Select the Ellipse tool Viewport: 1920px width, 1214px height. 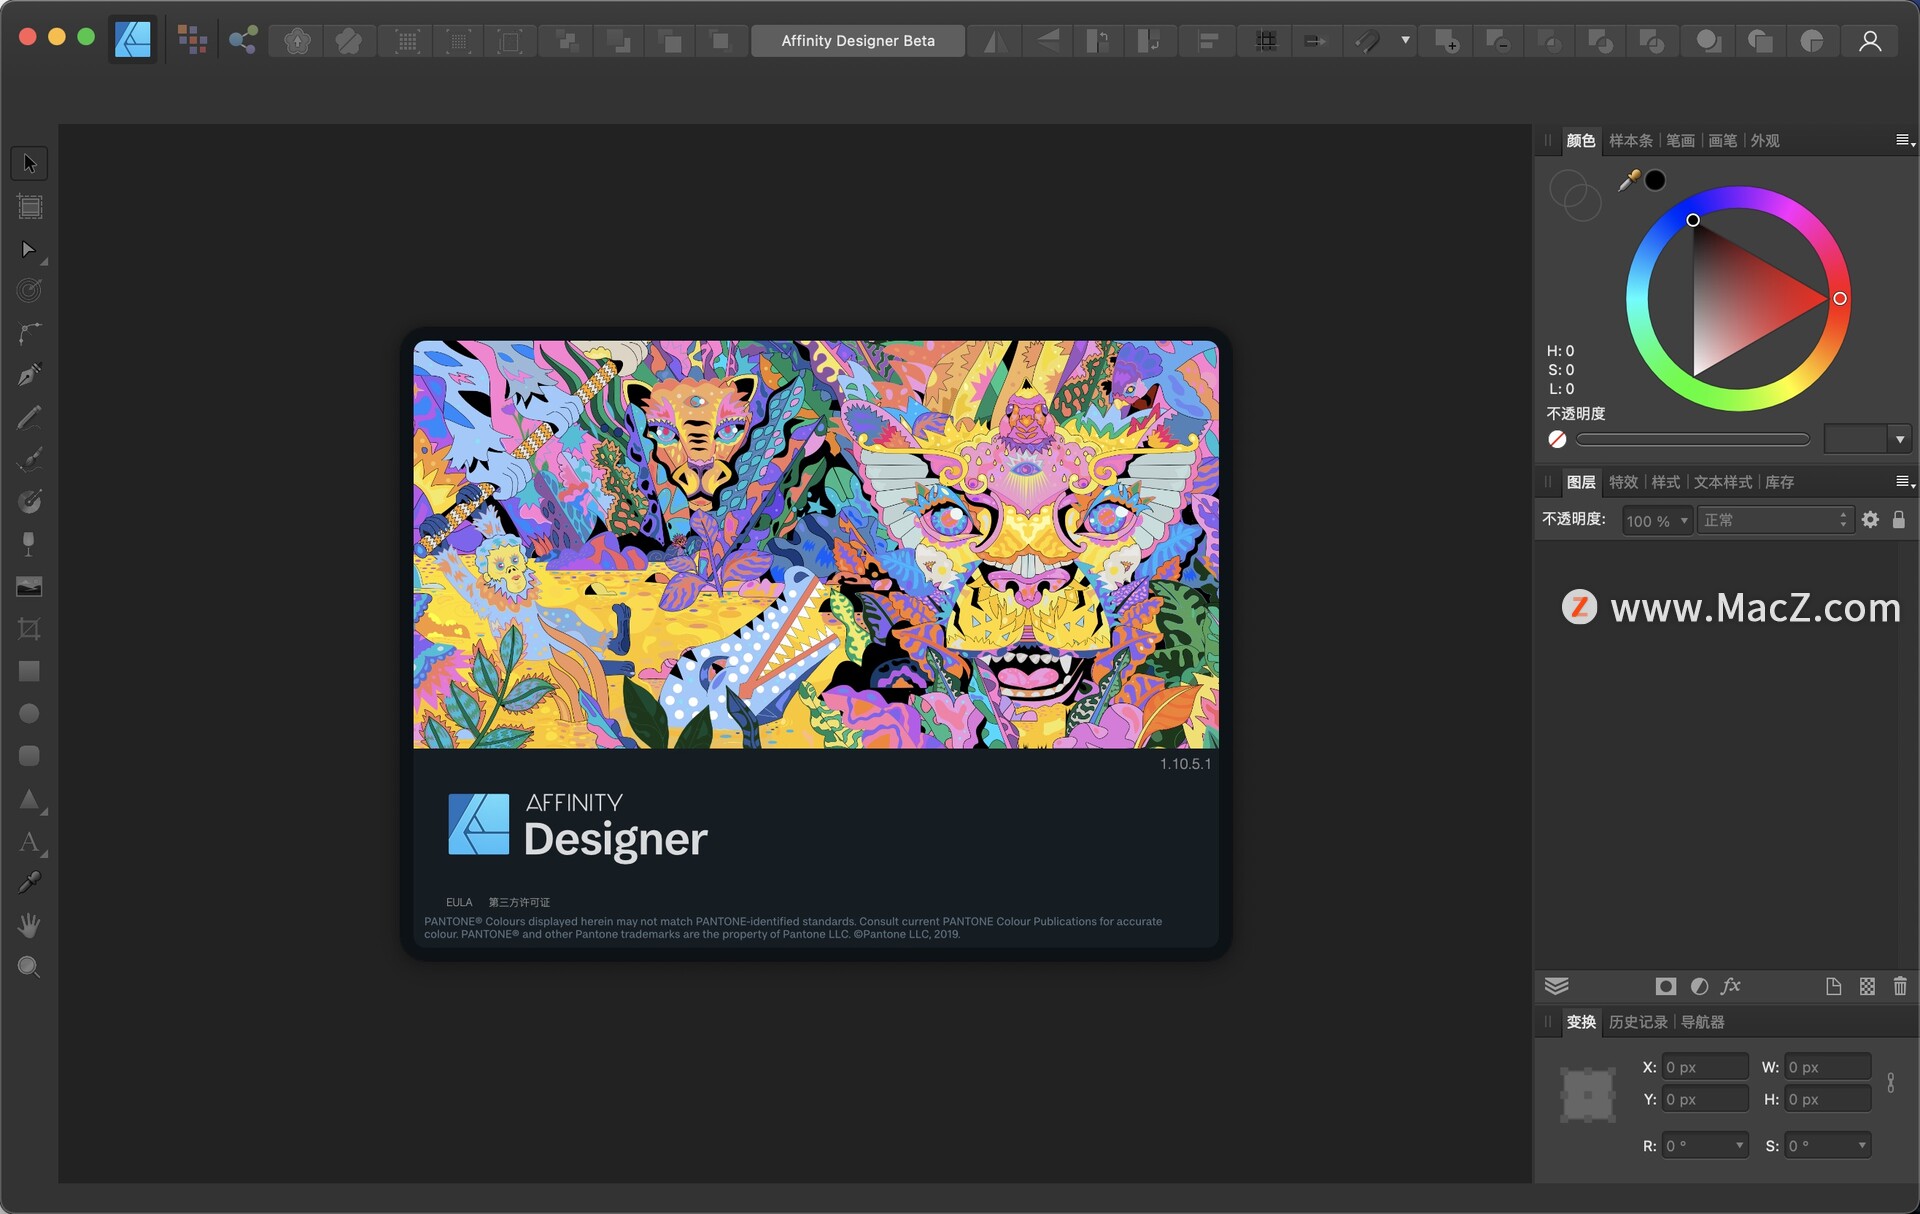[29, 713]
